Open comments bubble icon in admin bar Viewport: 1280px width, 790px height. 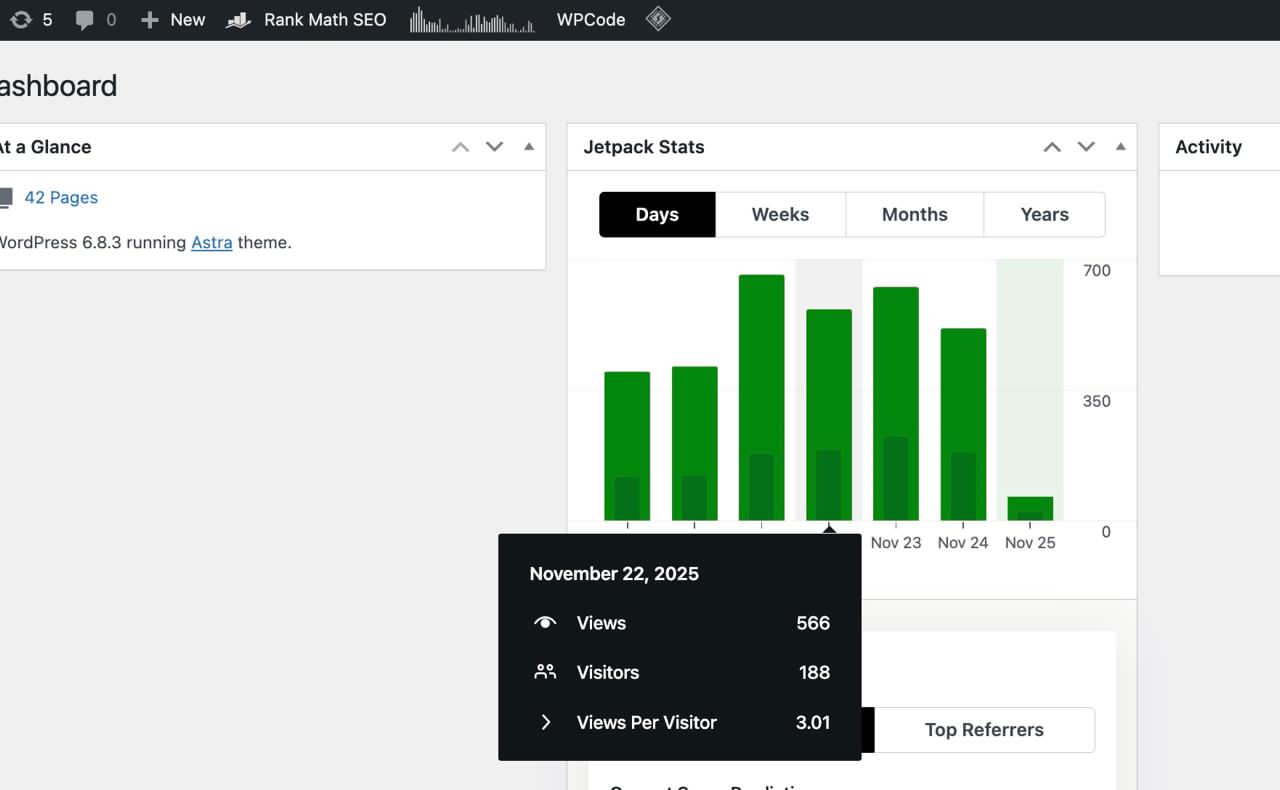pos(85,20)
